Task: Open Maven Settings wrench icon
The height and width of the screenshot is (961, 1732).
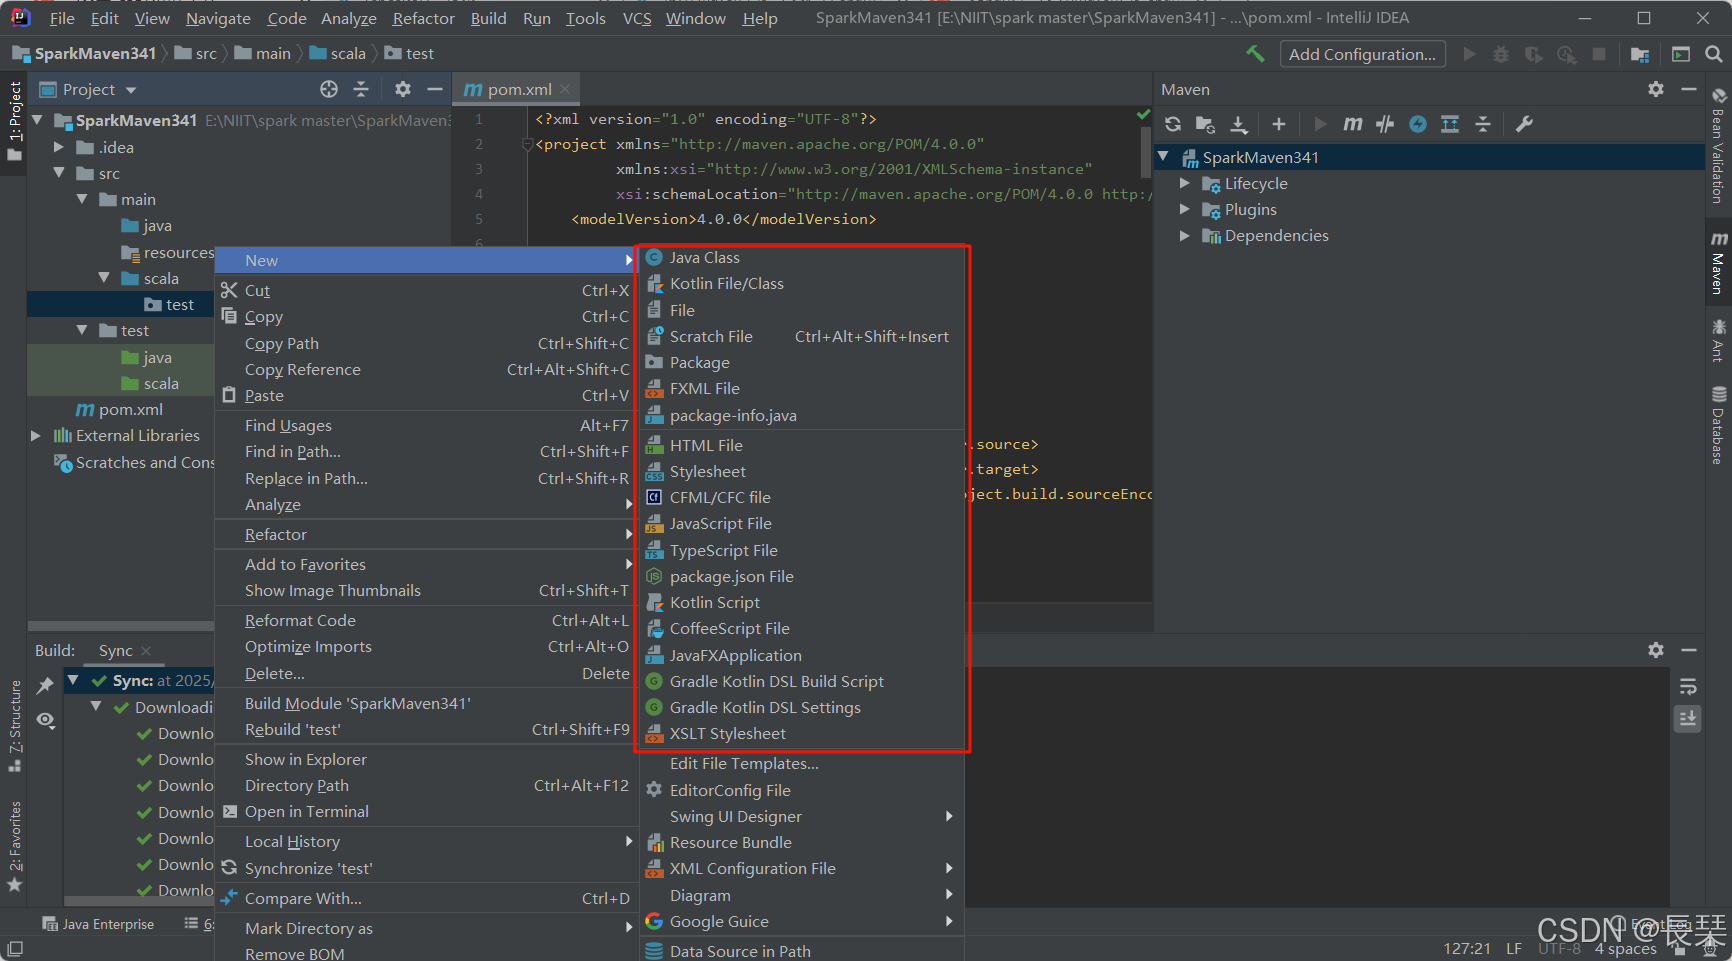Action: pos(1524,124)
